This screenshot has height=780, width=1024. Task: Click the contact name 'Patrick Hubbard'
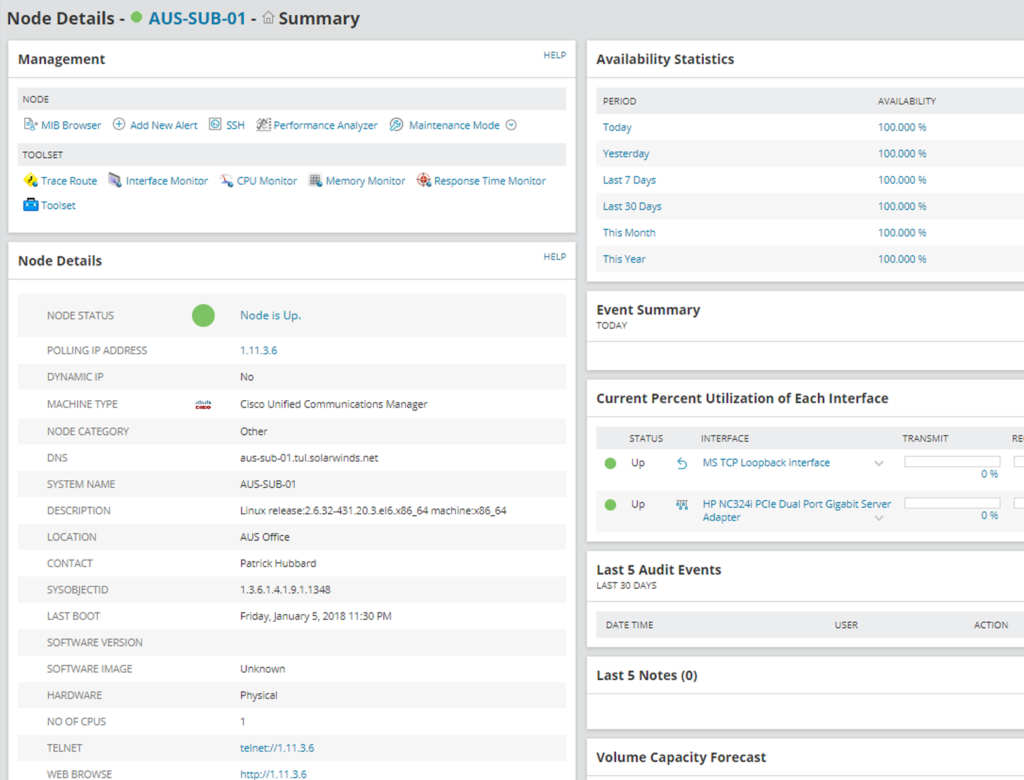click(x=278, y=563)
